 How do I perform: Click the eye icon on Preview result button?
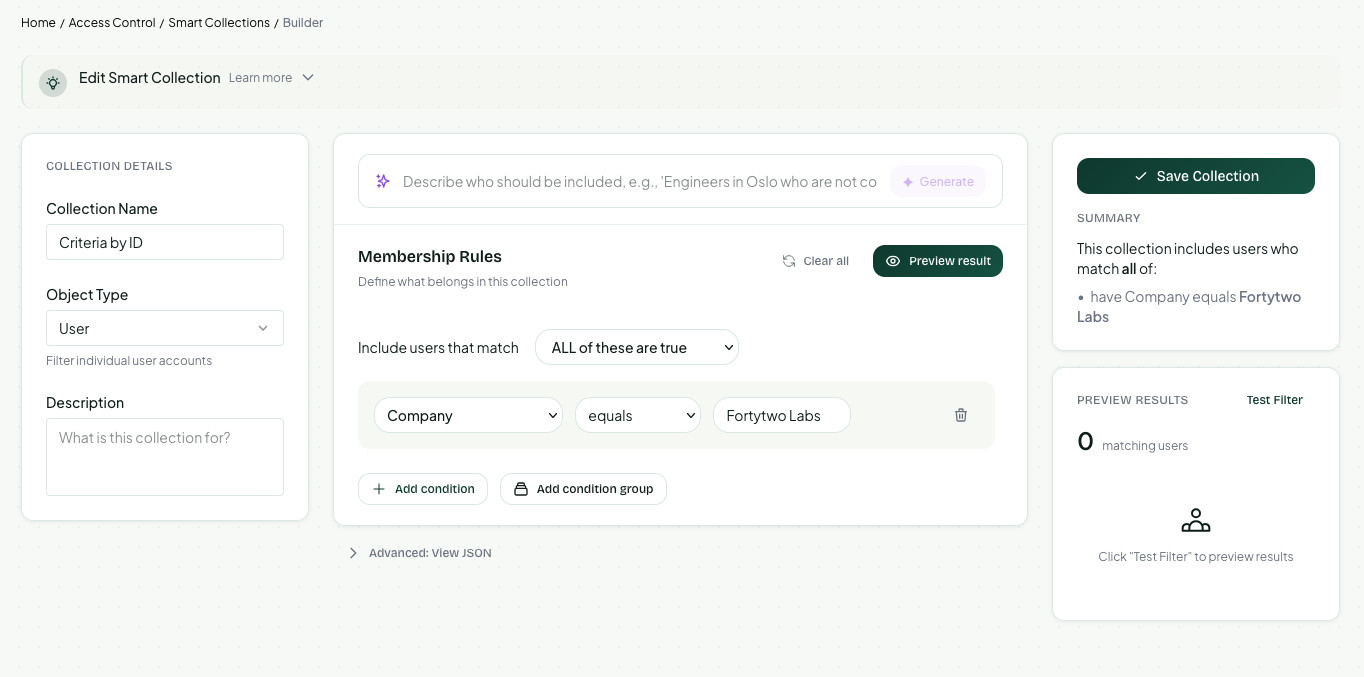(x=893, y=261)
